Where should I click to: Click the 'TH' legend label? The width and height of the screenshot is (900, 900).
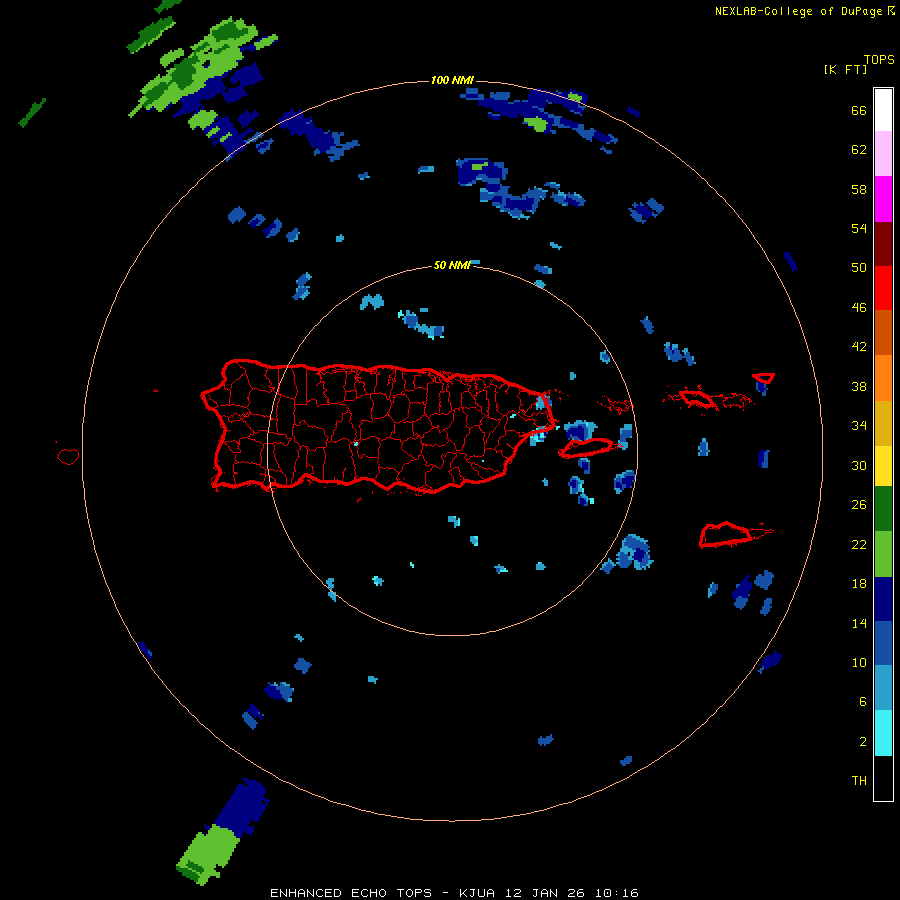click(x=859, y=781)
